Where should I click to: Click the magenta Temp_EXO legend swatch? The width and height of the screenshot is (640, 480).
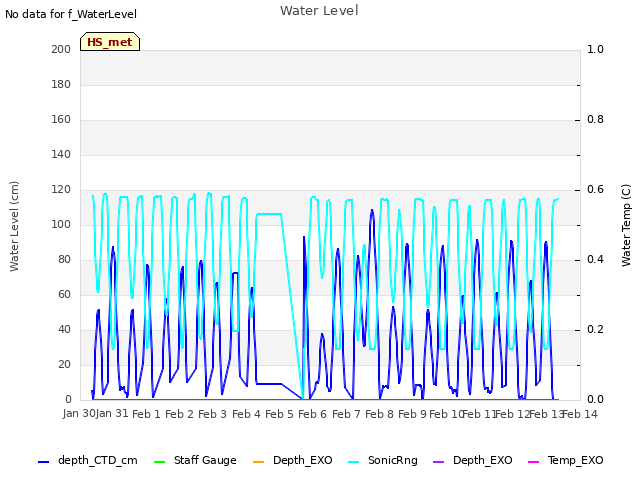[533, 462]
